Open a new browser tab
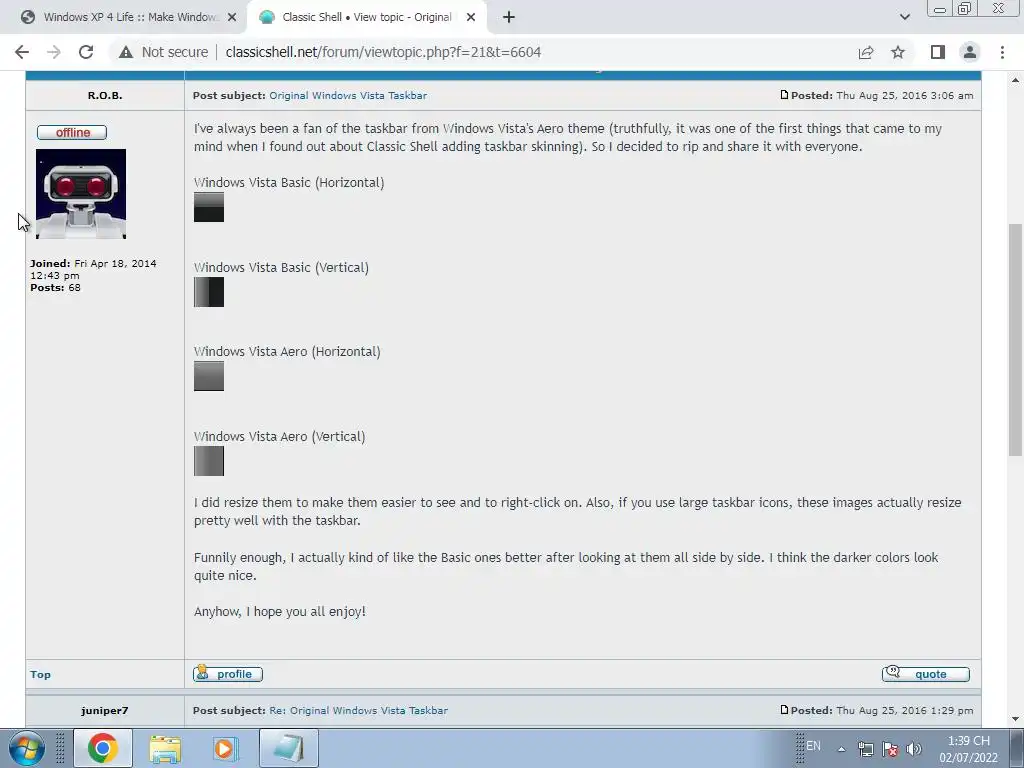Image resolution: width=1024 pixels, height=768 pixels. tap(509, 17)
